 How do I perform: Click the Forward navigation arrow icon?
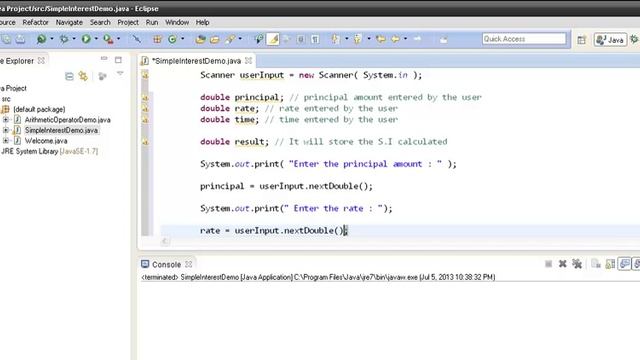pos(417,39)
